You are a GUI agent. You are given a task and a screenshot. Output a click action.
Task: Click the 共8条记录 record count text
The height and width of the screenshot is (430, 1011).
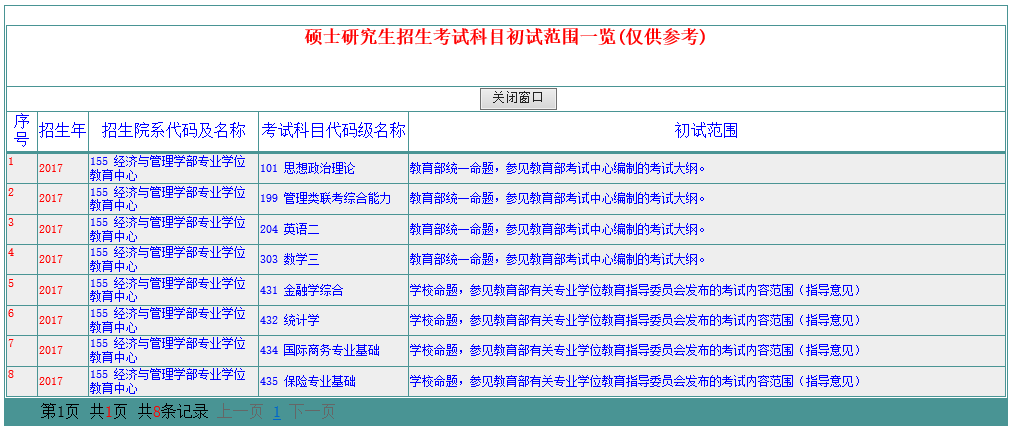pos(173,411)
